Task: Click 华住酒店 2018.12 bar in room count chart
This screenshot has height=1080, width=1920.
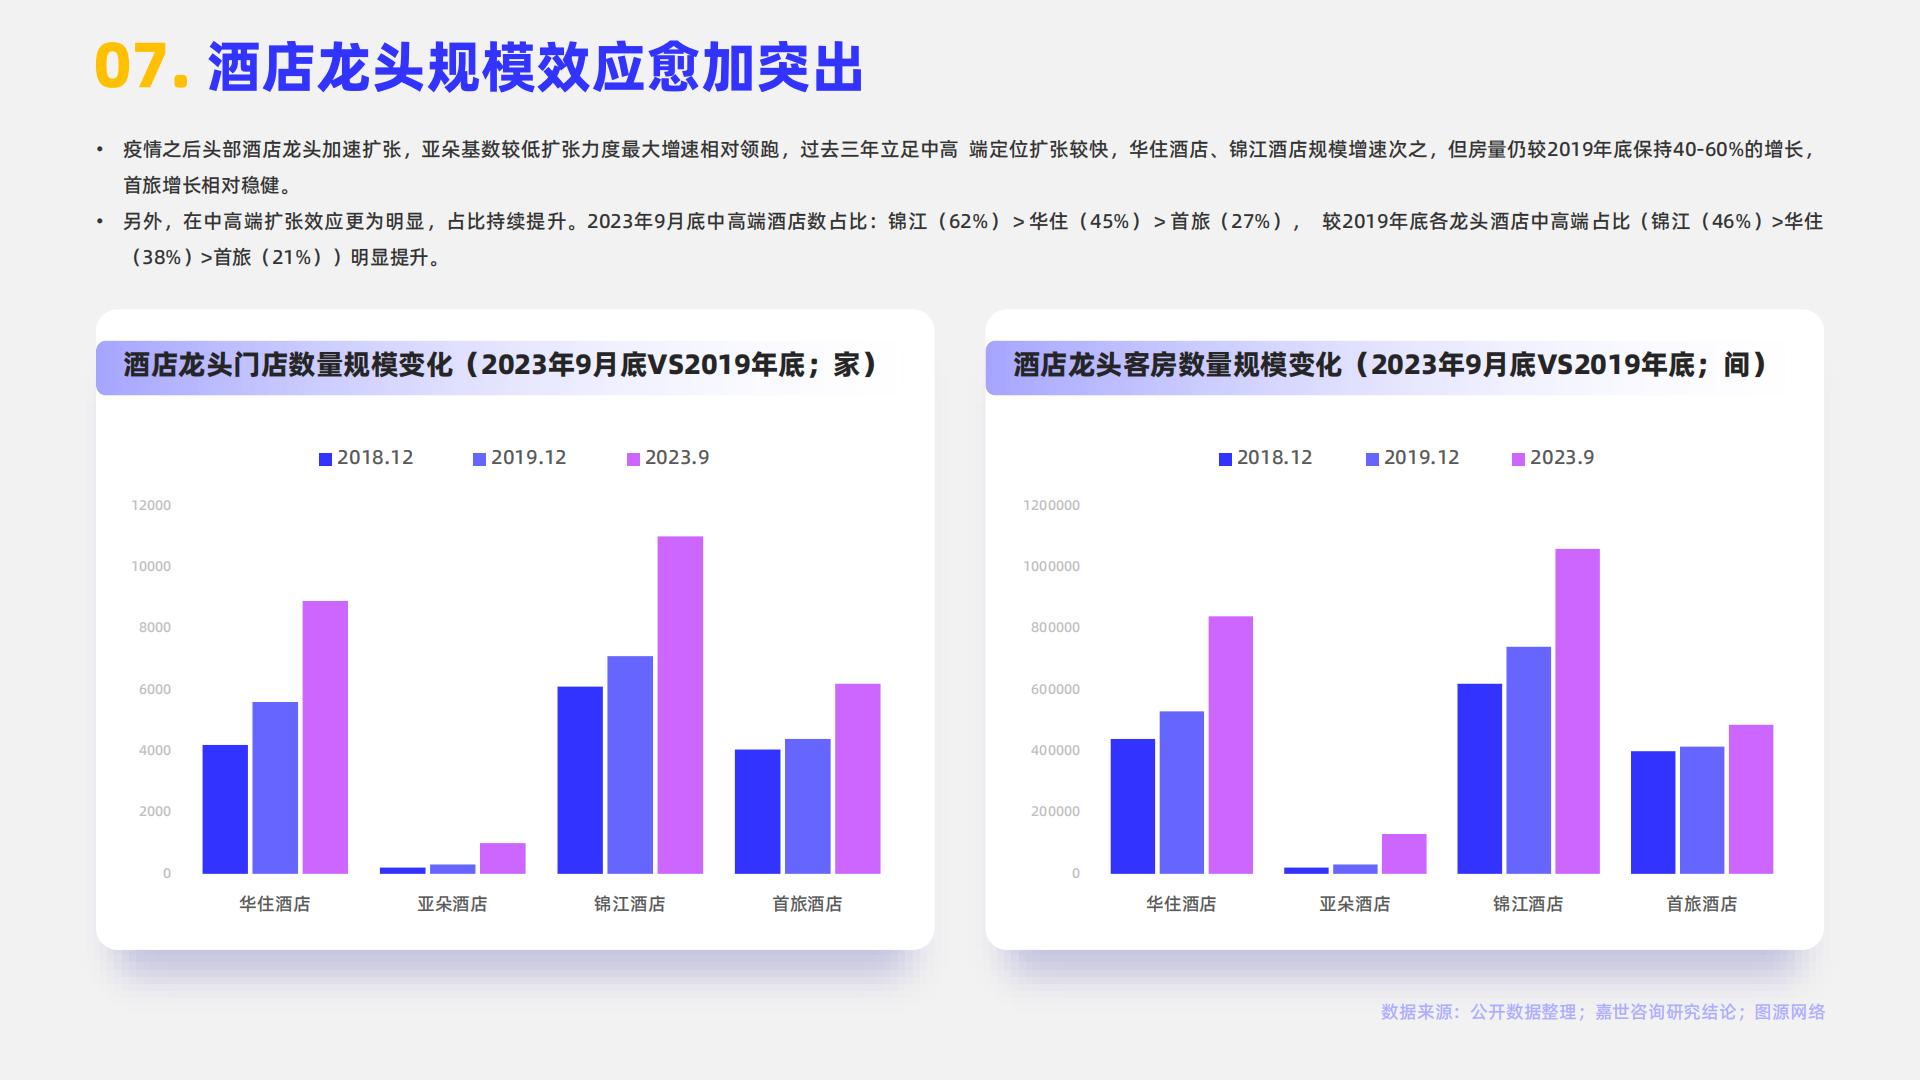Action: [1133, 806]
